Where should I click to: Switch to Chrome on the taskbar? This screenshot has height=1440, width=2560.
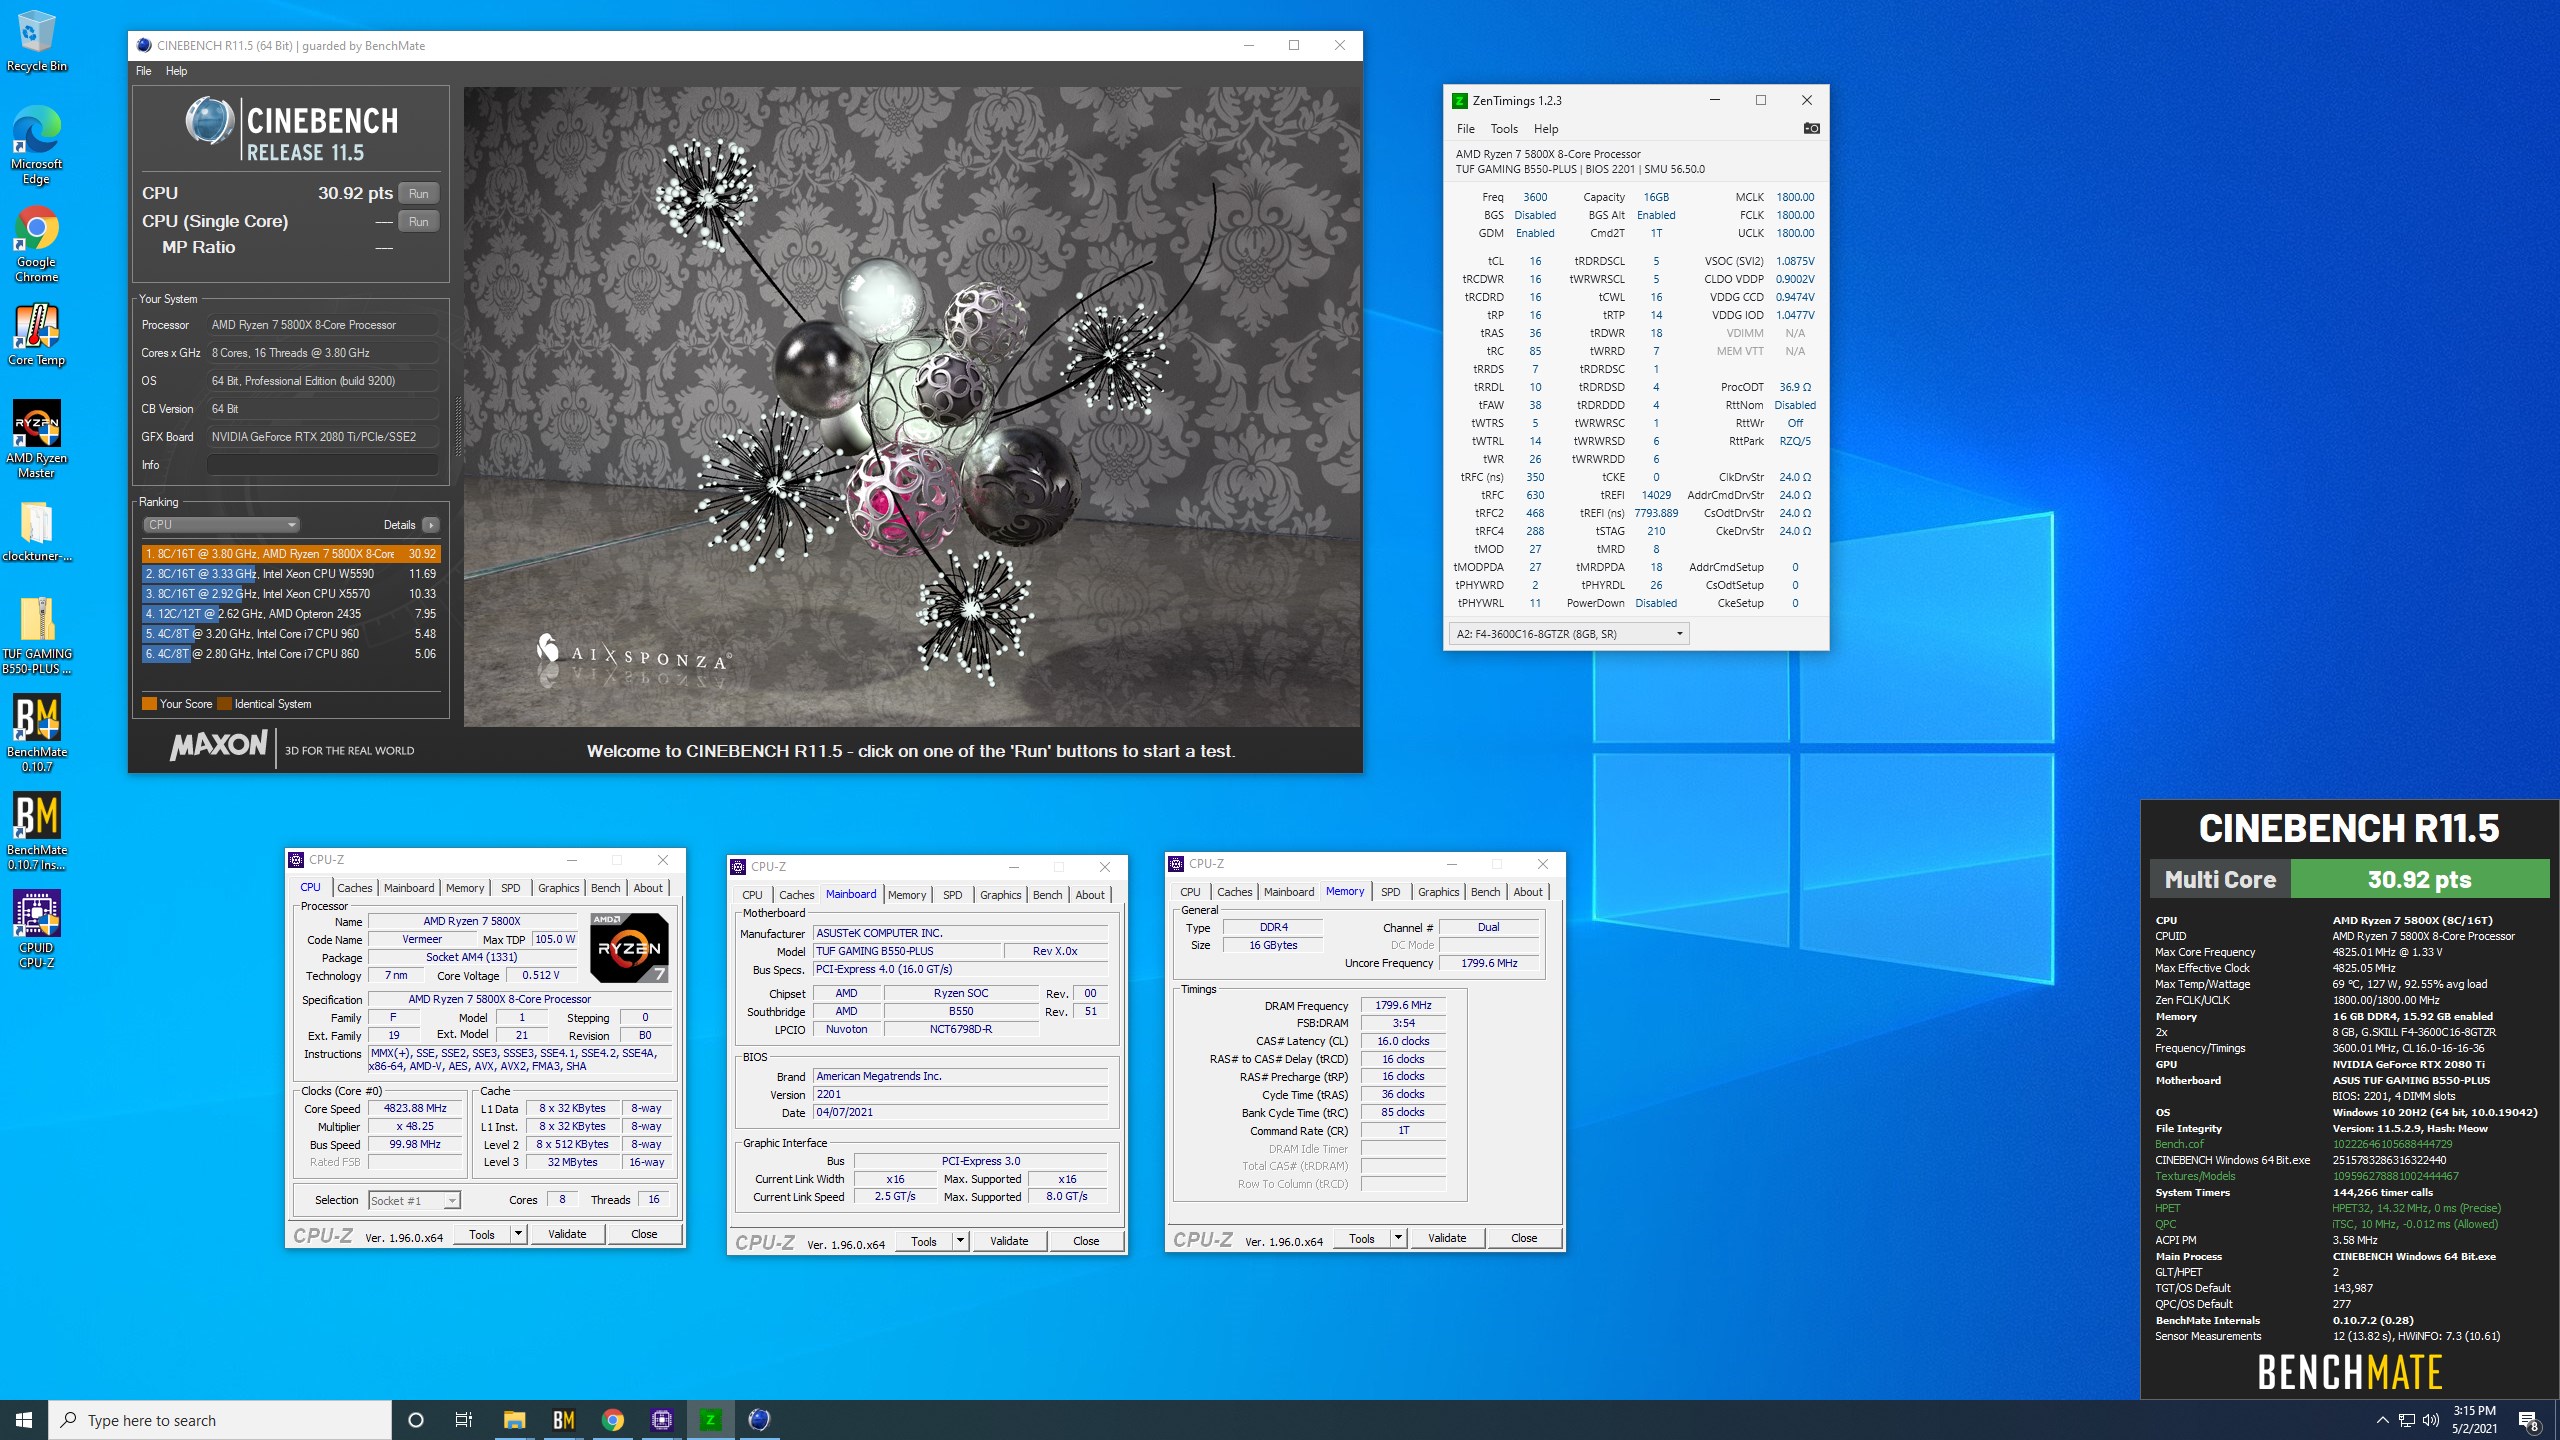click(612, 1420)
